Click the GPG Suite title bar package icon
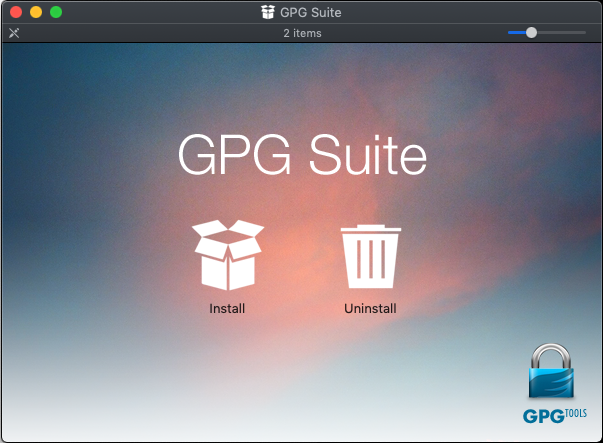The height and width of the screenshot is (443, 603). (268, 12)
